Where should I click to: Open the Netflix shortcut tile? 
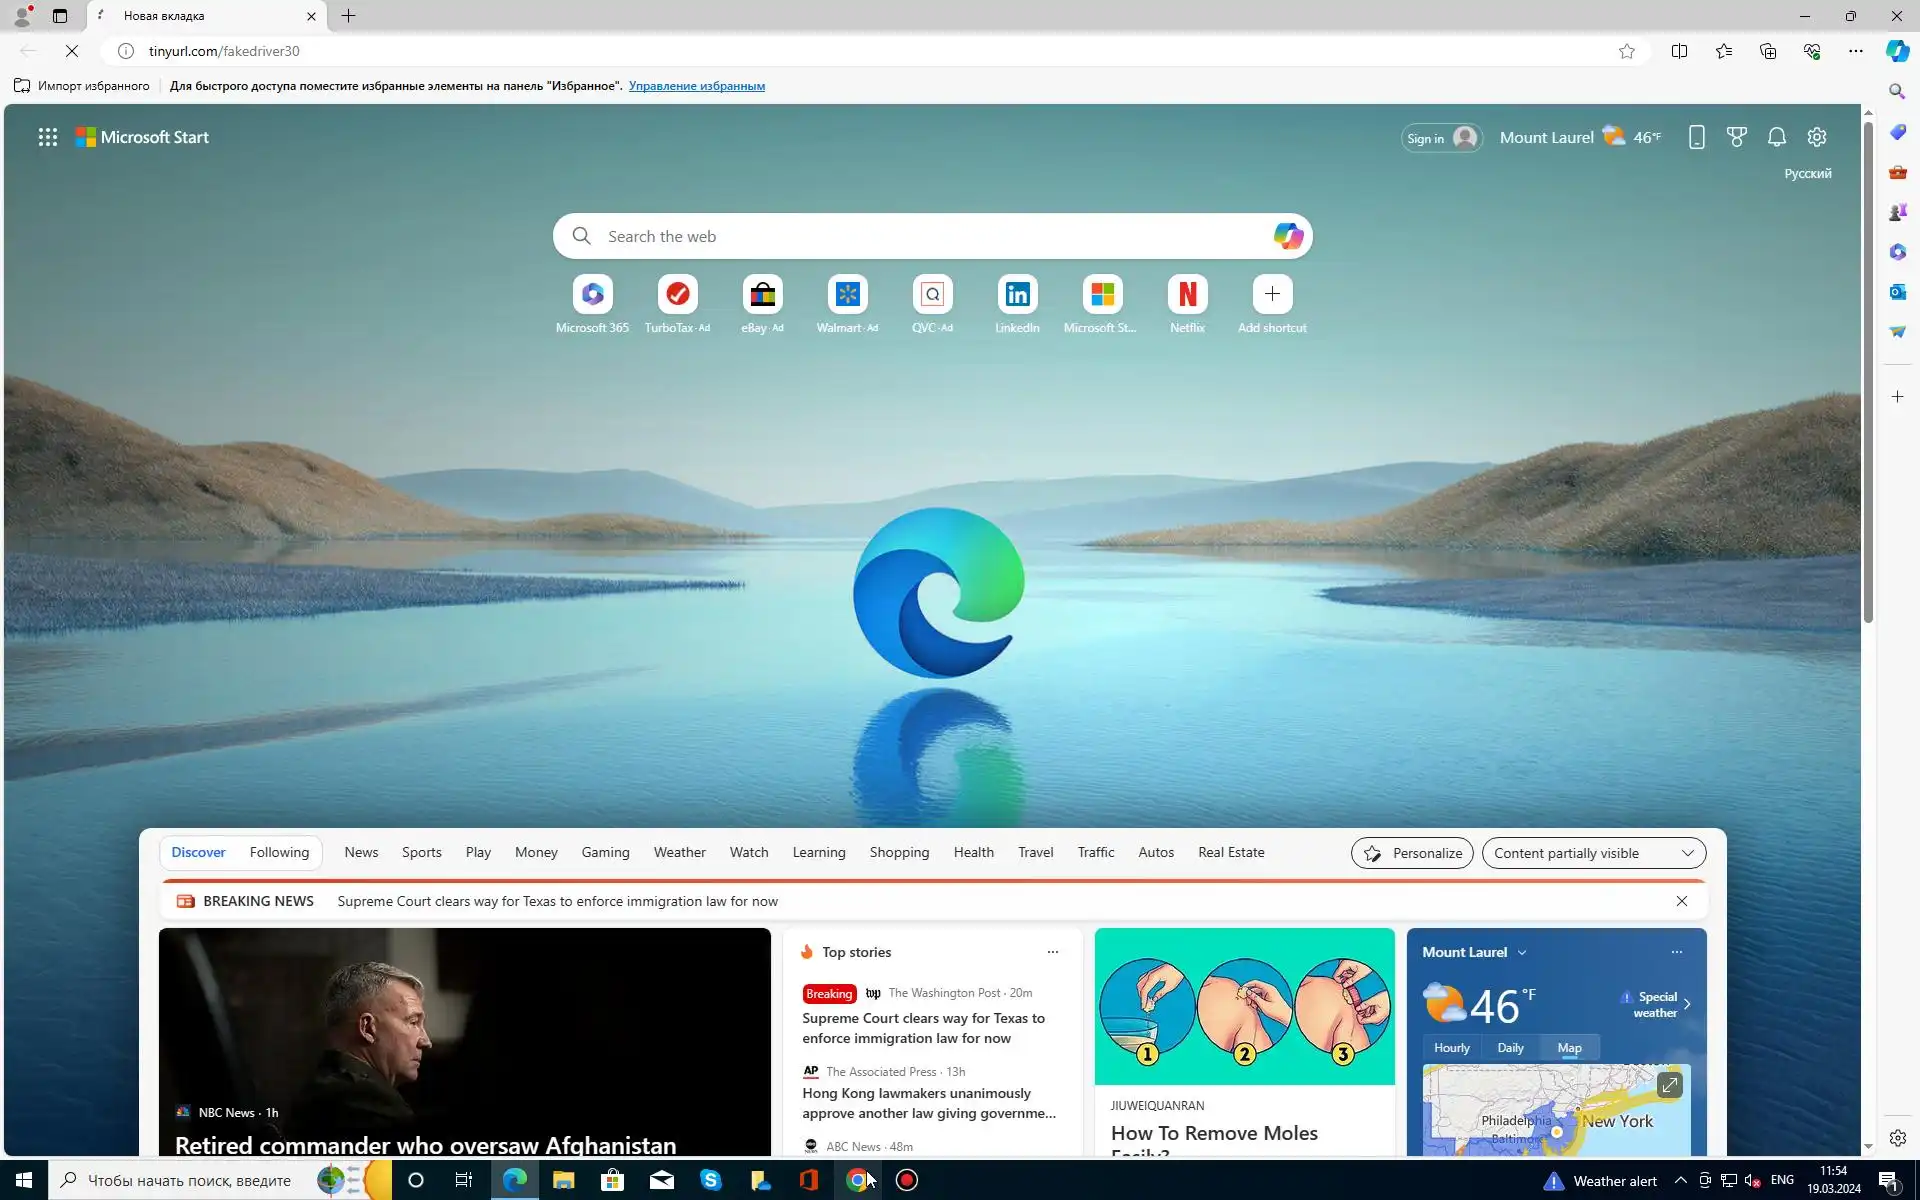tap(1187, 295)
